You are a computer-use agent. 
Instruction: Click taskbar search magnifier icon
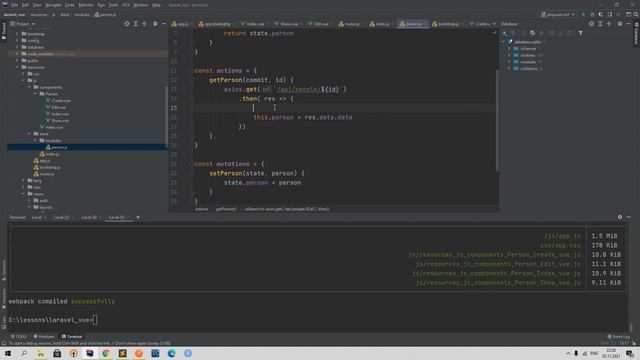click(x=24, y=353)
